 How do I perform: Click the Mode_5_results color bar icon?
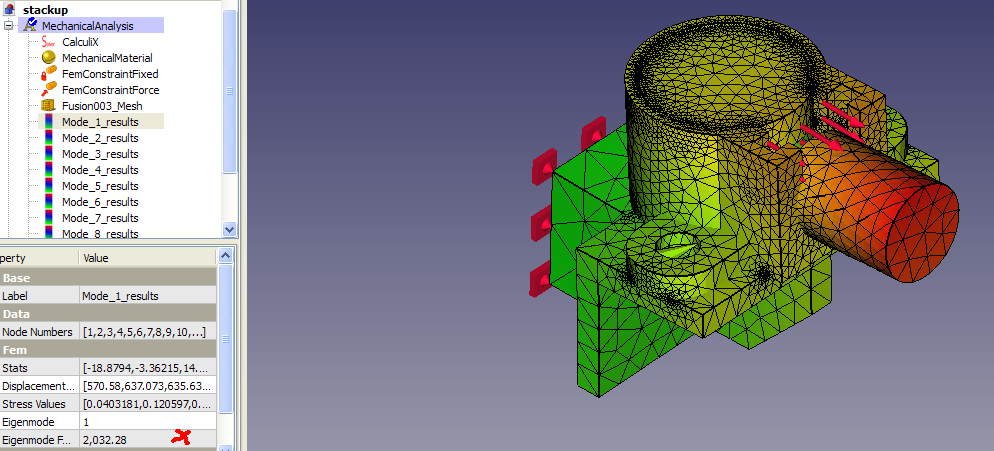(x=48, y=186)
